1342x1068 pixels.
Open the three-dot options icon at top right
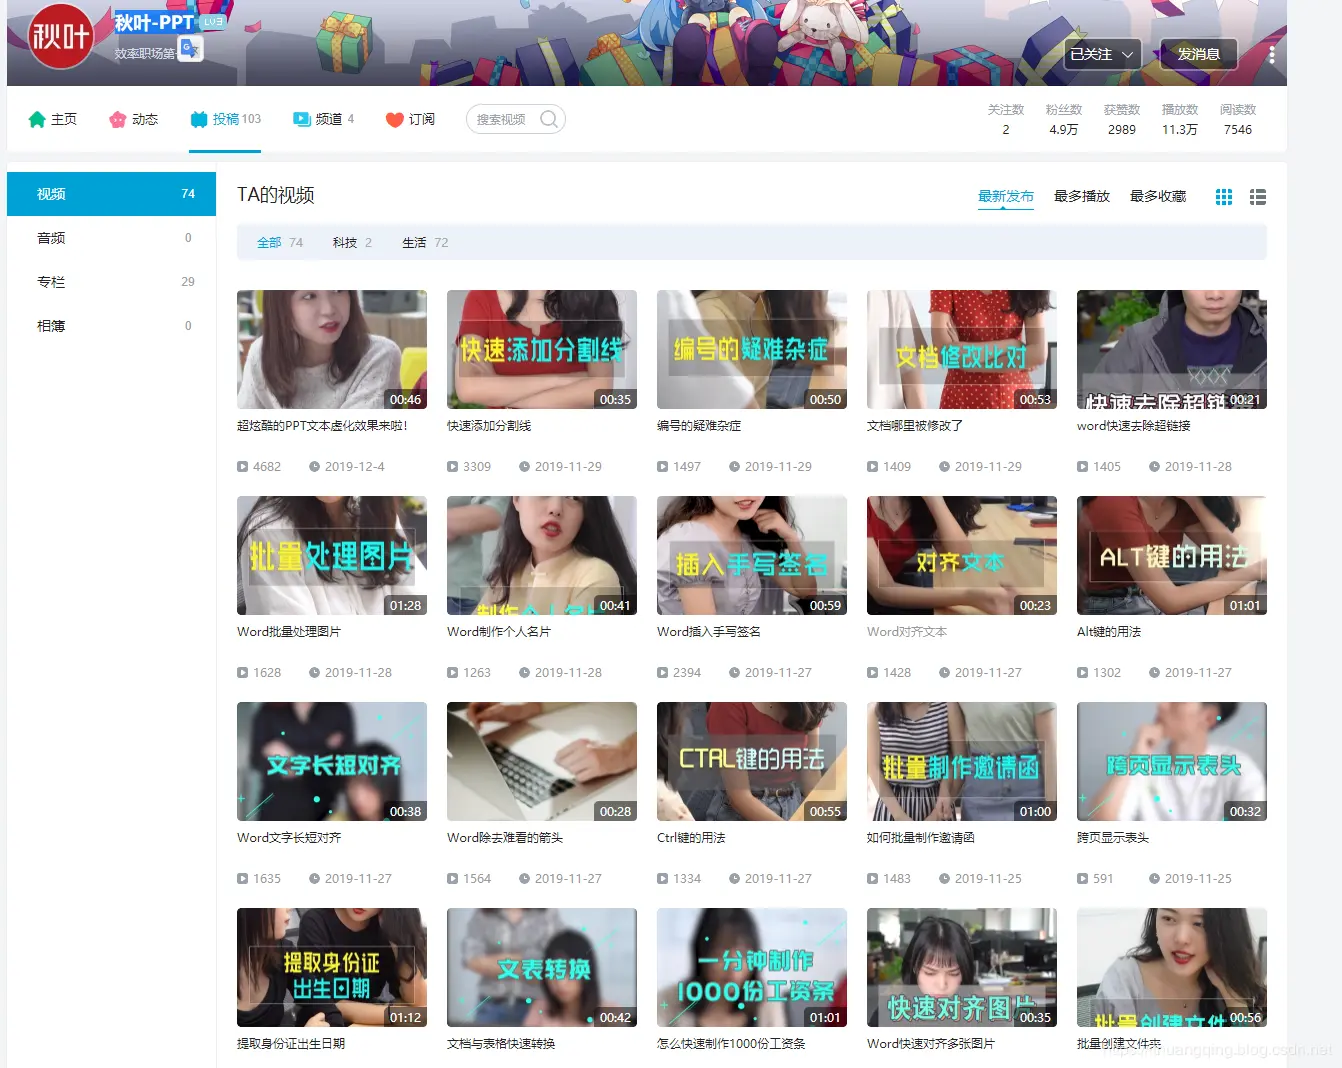[x=1271, y=54]
